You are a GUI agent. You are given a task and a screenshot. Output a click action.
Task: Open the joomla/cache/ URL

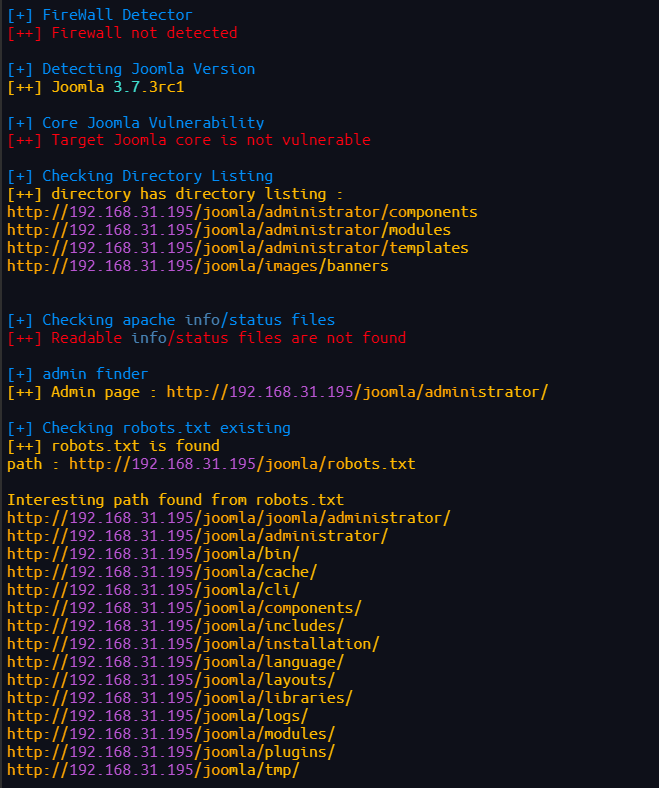162,572
